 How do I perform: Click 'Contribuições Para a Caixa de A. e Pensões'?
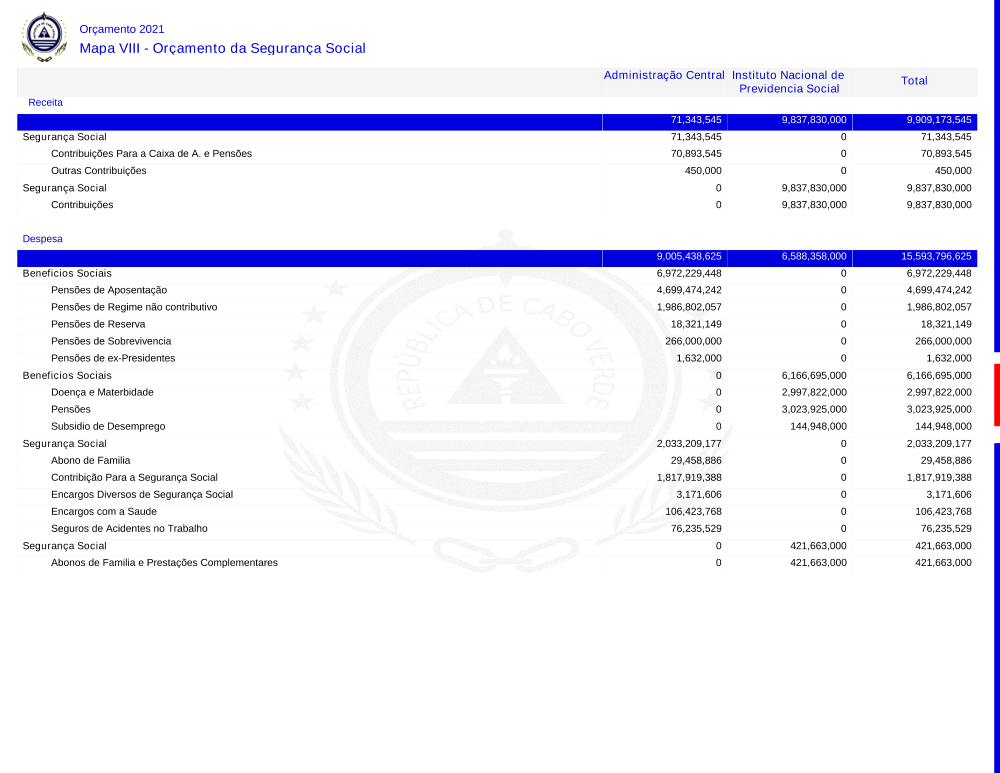pos(151,153)
